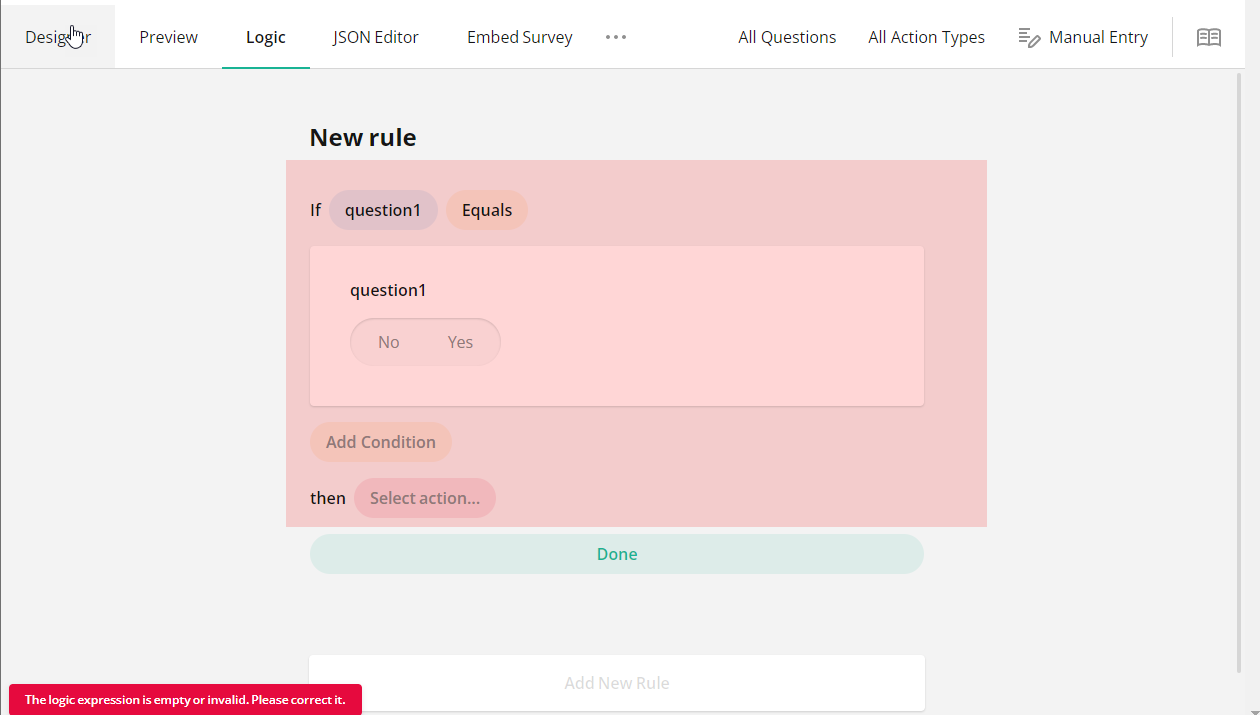Image resolution: width=1260 pixels, height=715 pixels.
Task: Open the question1 condition selector
Action: click(383, 210)
